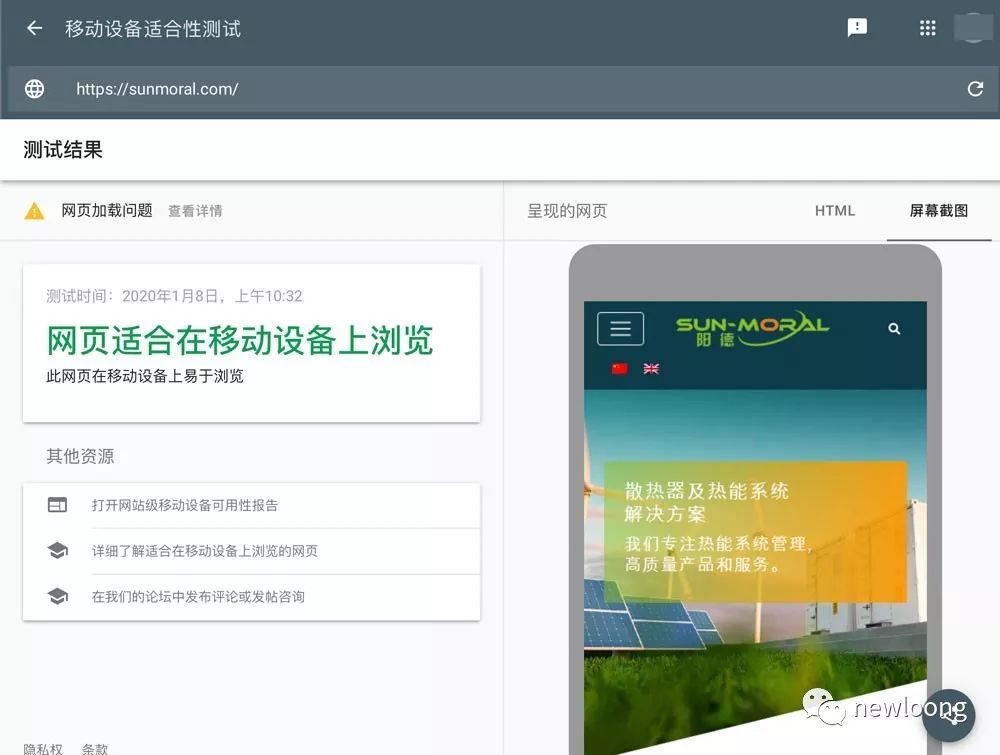This screenshot has width=1000, height=755.
Task: Switch to the HTML tab
Action: click(x=834, y=211)
